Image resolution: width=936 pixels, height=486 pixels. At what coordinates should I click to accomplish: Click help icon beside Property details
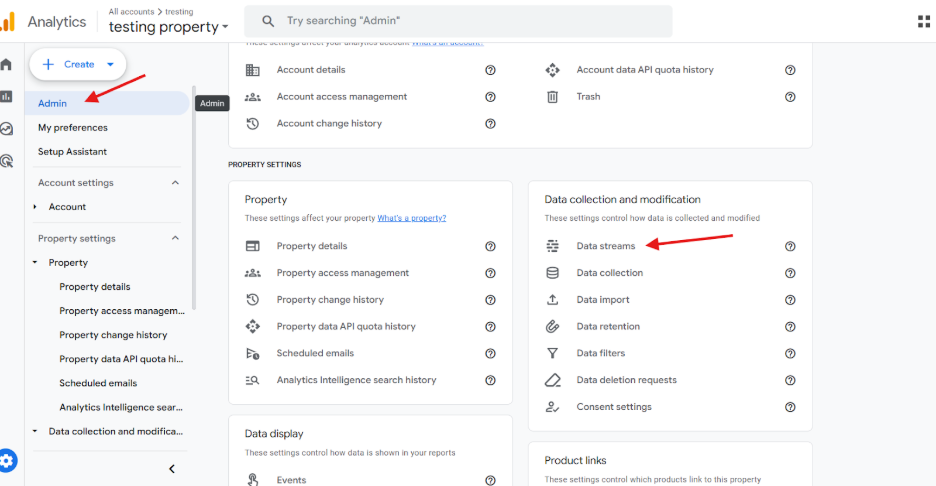[490, 246]
